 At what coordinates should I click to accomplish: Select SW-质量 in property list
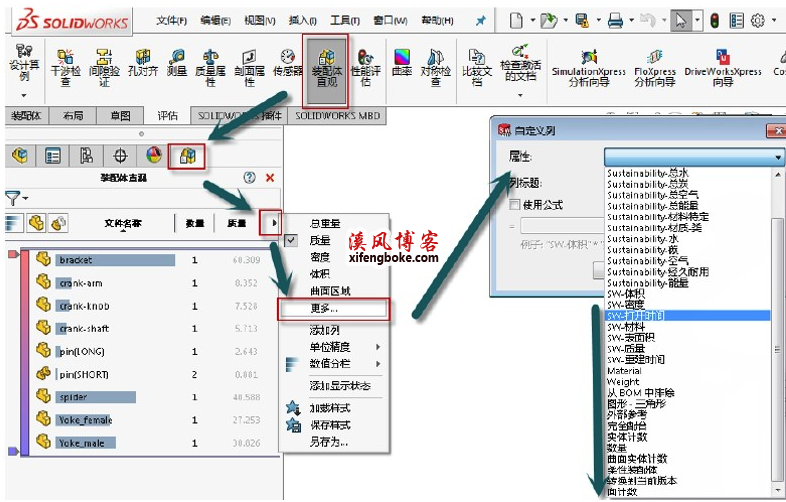pyautogui.click(x=688, y=349)
